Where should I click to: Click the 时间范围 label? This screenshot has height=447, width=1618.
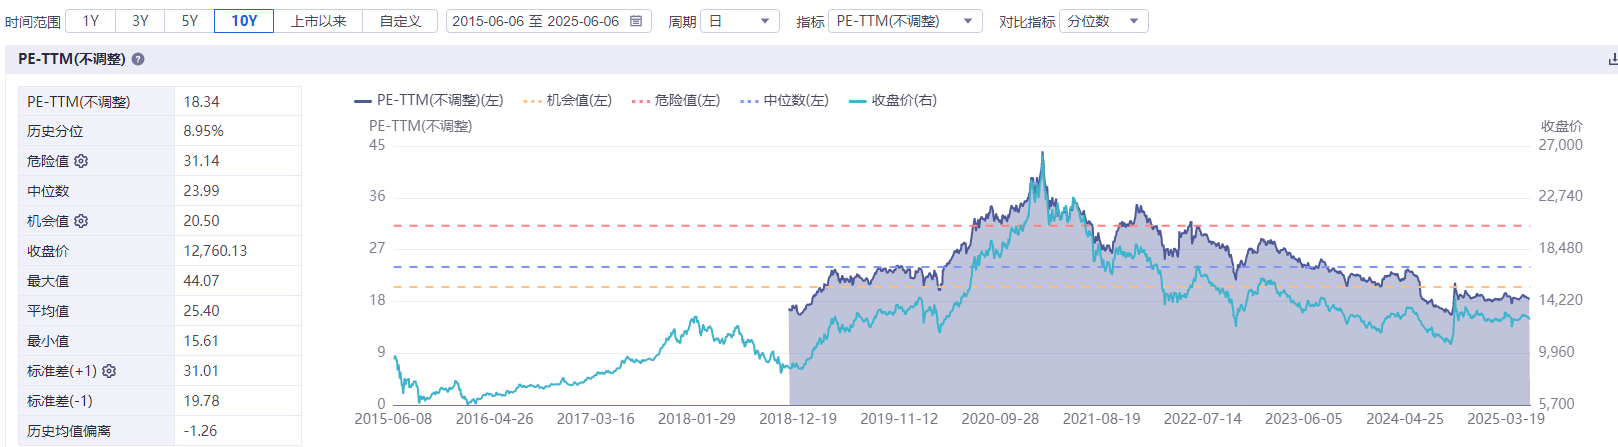pyautogui.click(x=33, y=21)
